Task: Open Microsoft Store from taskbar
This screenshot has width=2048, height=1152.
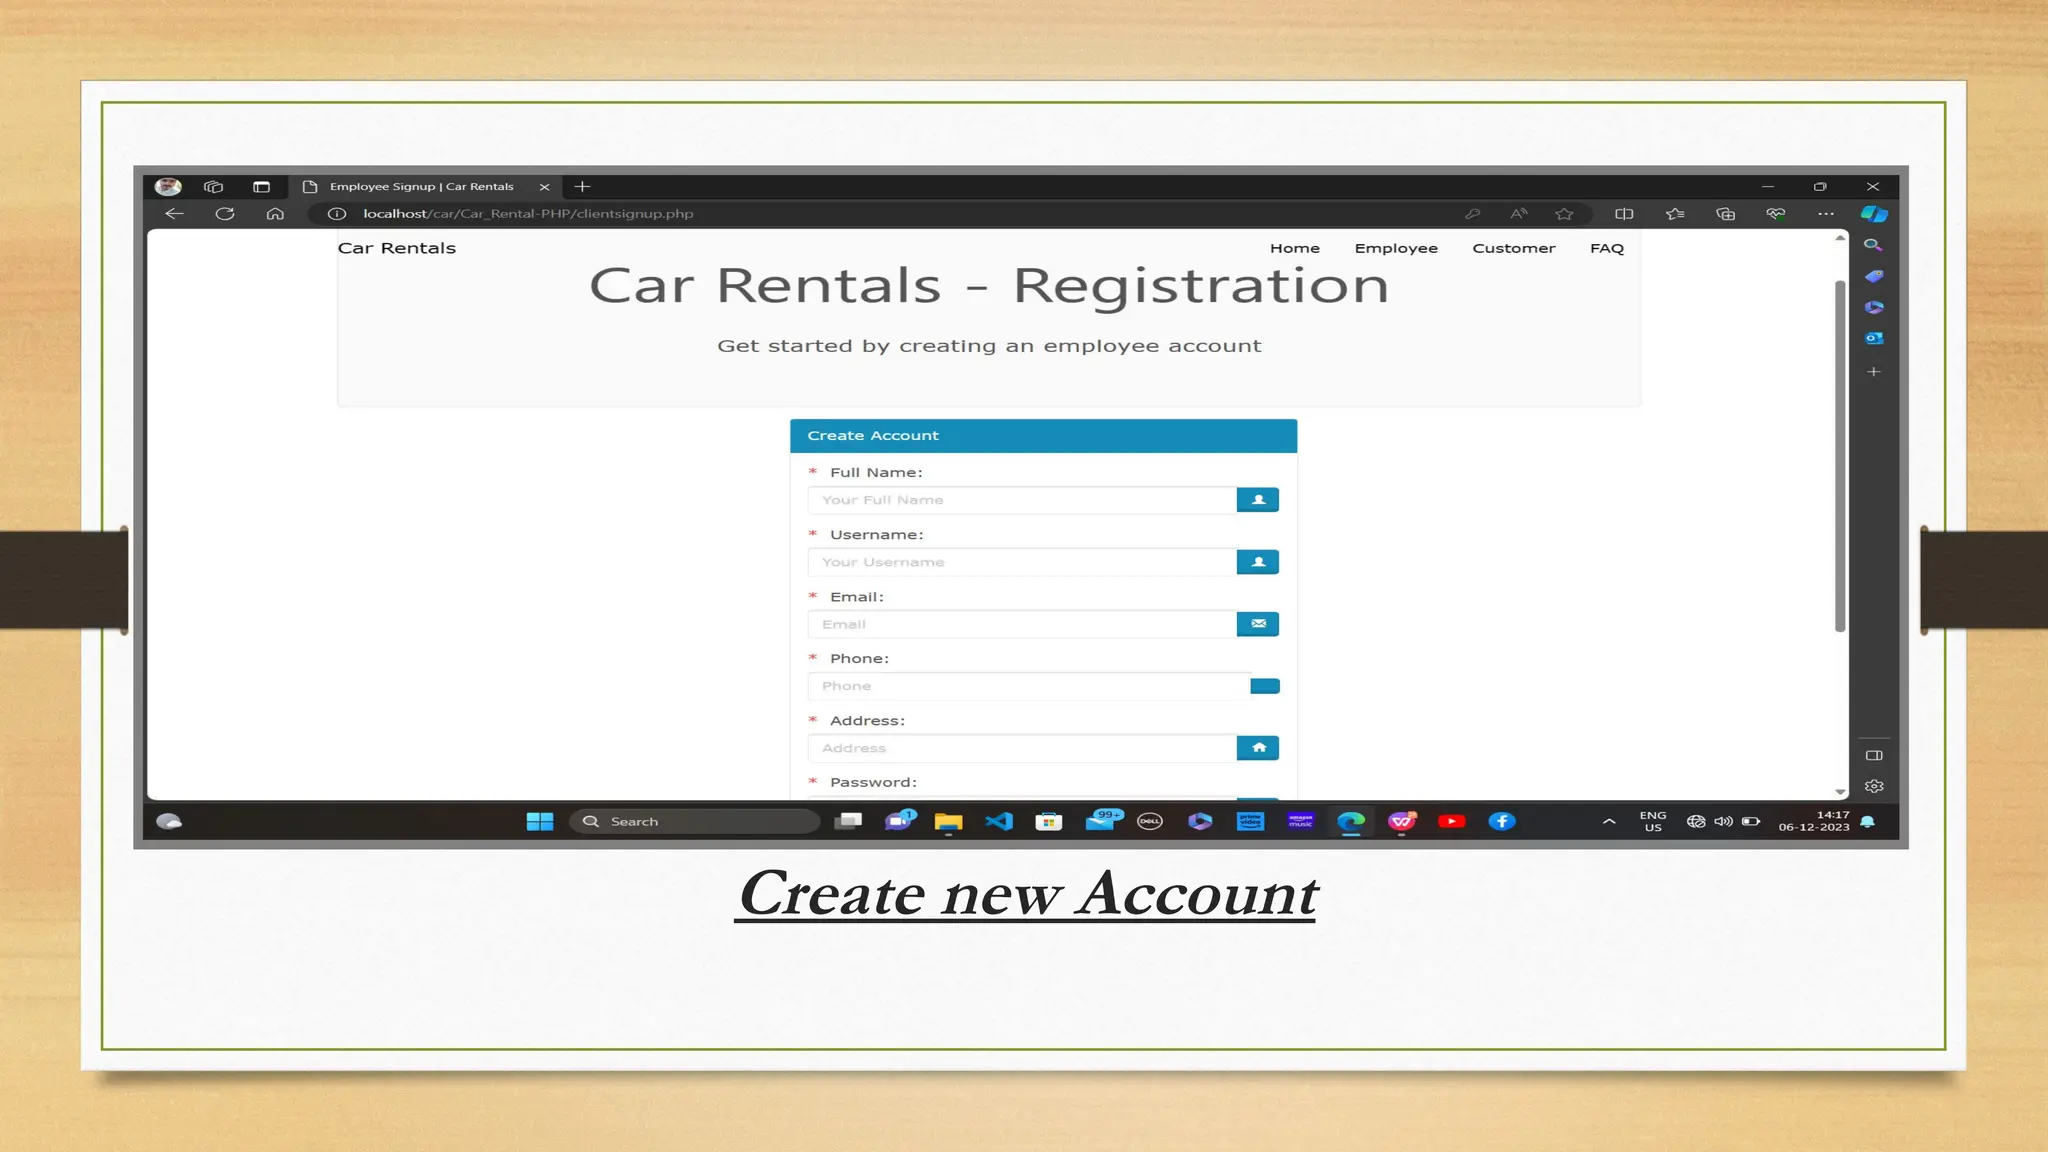Action: point(1048,822)
